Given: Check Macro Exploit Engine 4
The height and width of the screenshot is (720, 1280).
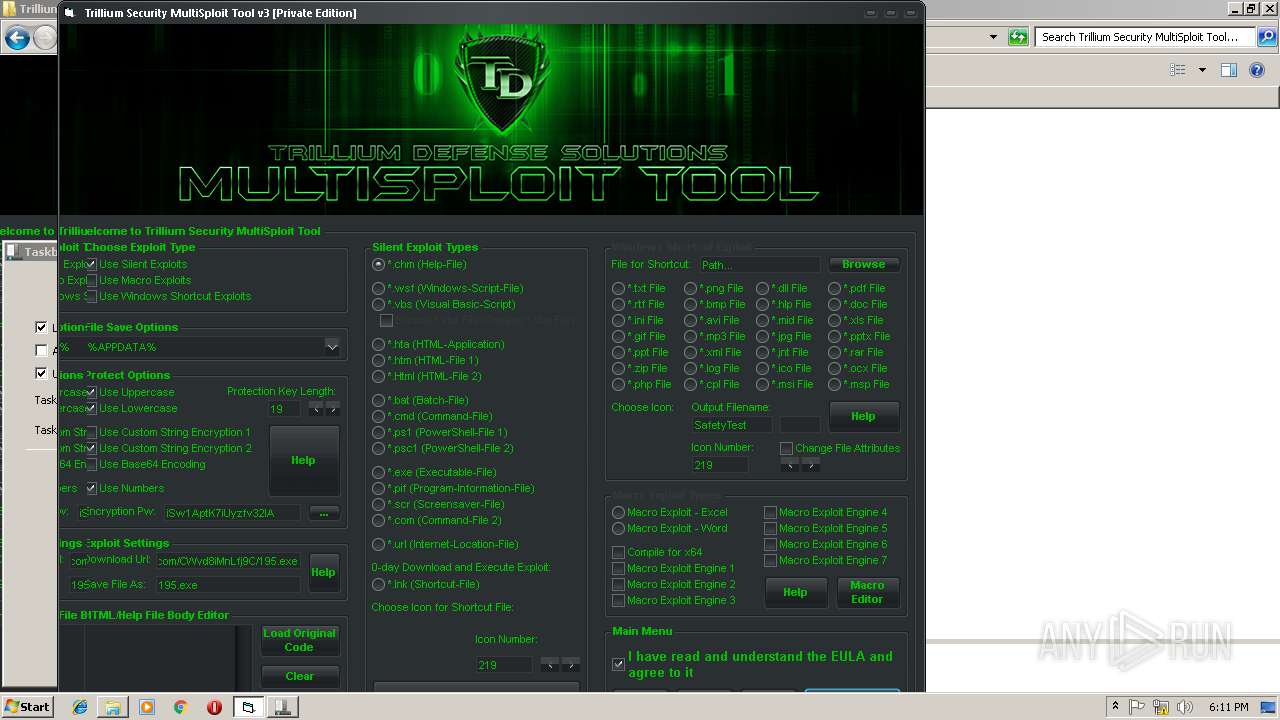Looking at the screenshot, I should [770, 513].
